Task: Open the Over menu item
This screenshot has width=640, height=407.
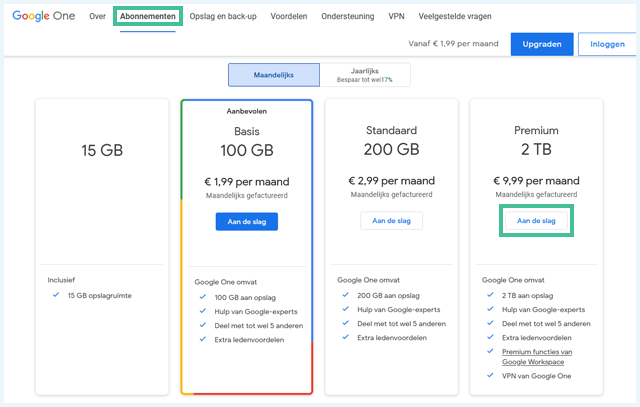Action: pyautogui.click(x=98, y=16)
